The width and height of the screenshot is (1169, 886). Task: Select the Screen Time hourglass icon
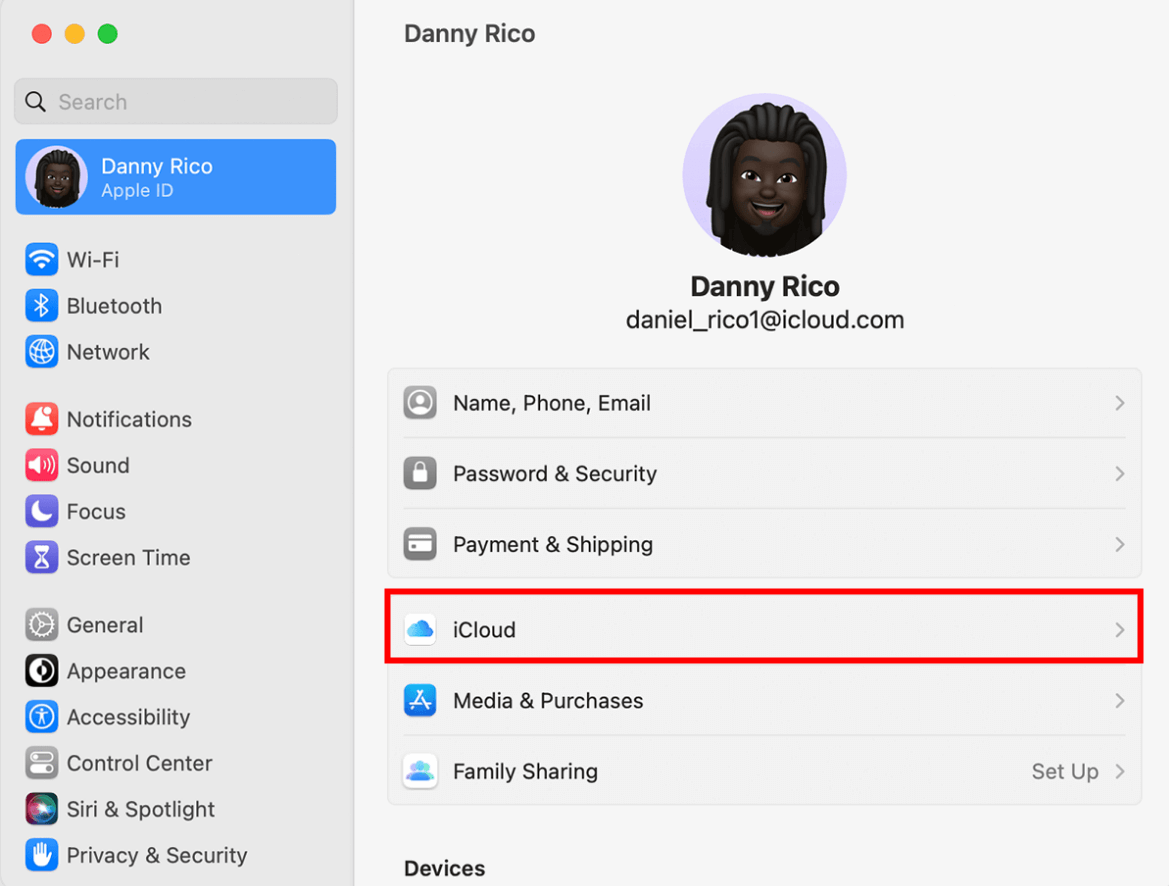41,557
